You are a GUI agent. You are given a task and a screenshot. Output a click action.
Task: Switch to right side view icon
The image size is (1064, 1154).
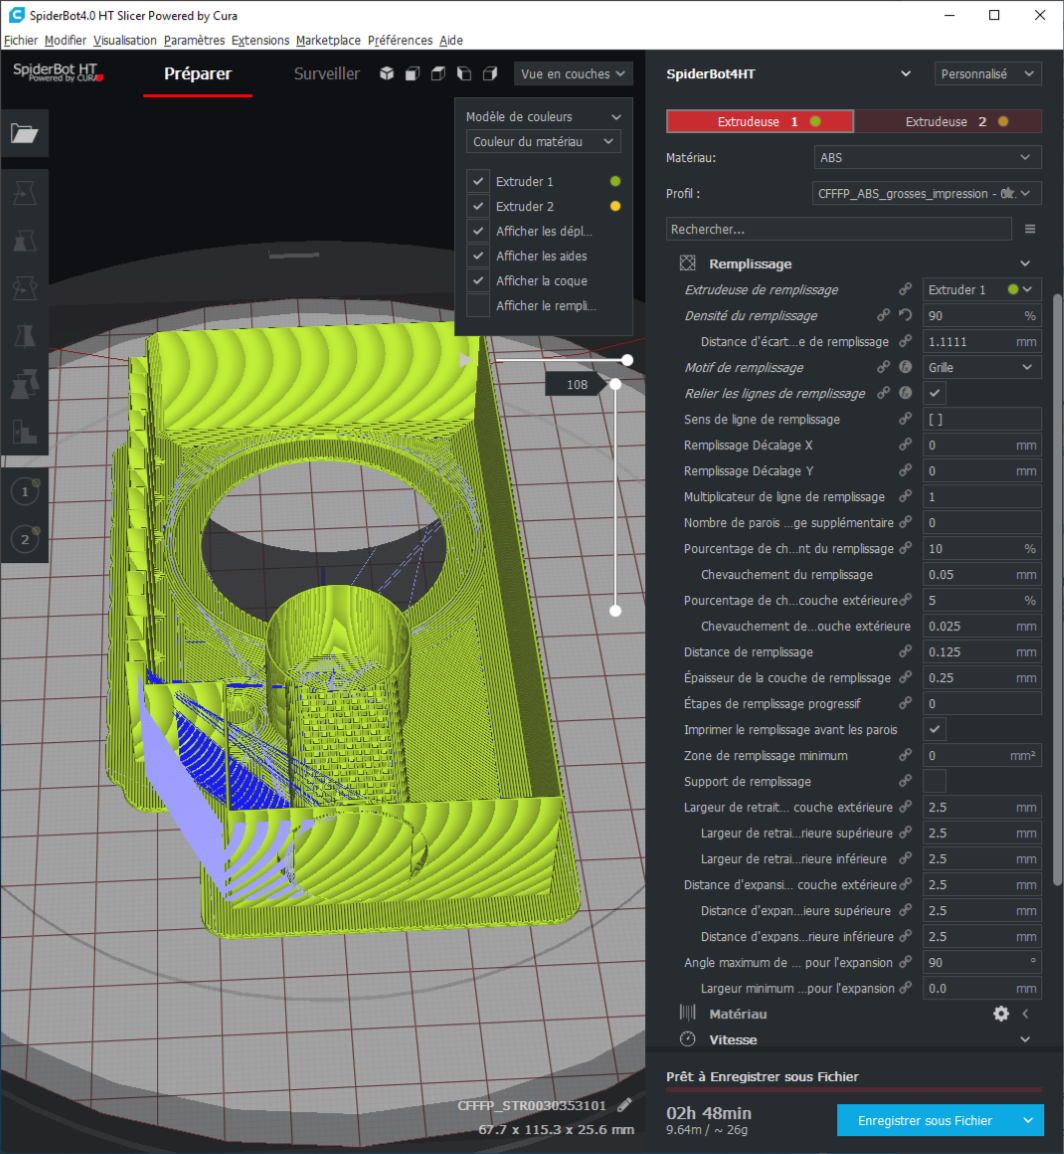490,74
